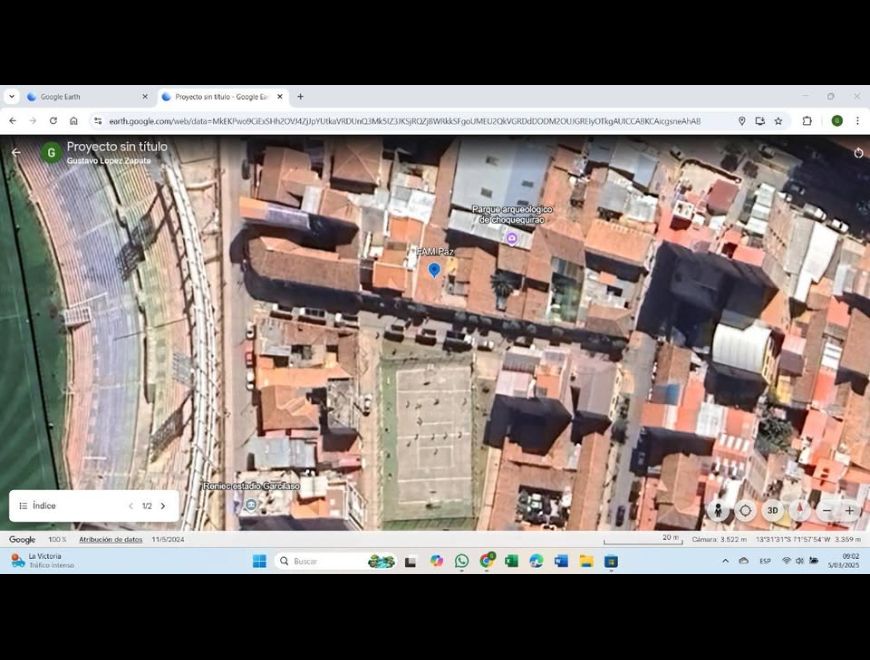Go back with the project back arrow

(16, 152)
